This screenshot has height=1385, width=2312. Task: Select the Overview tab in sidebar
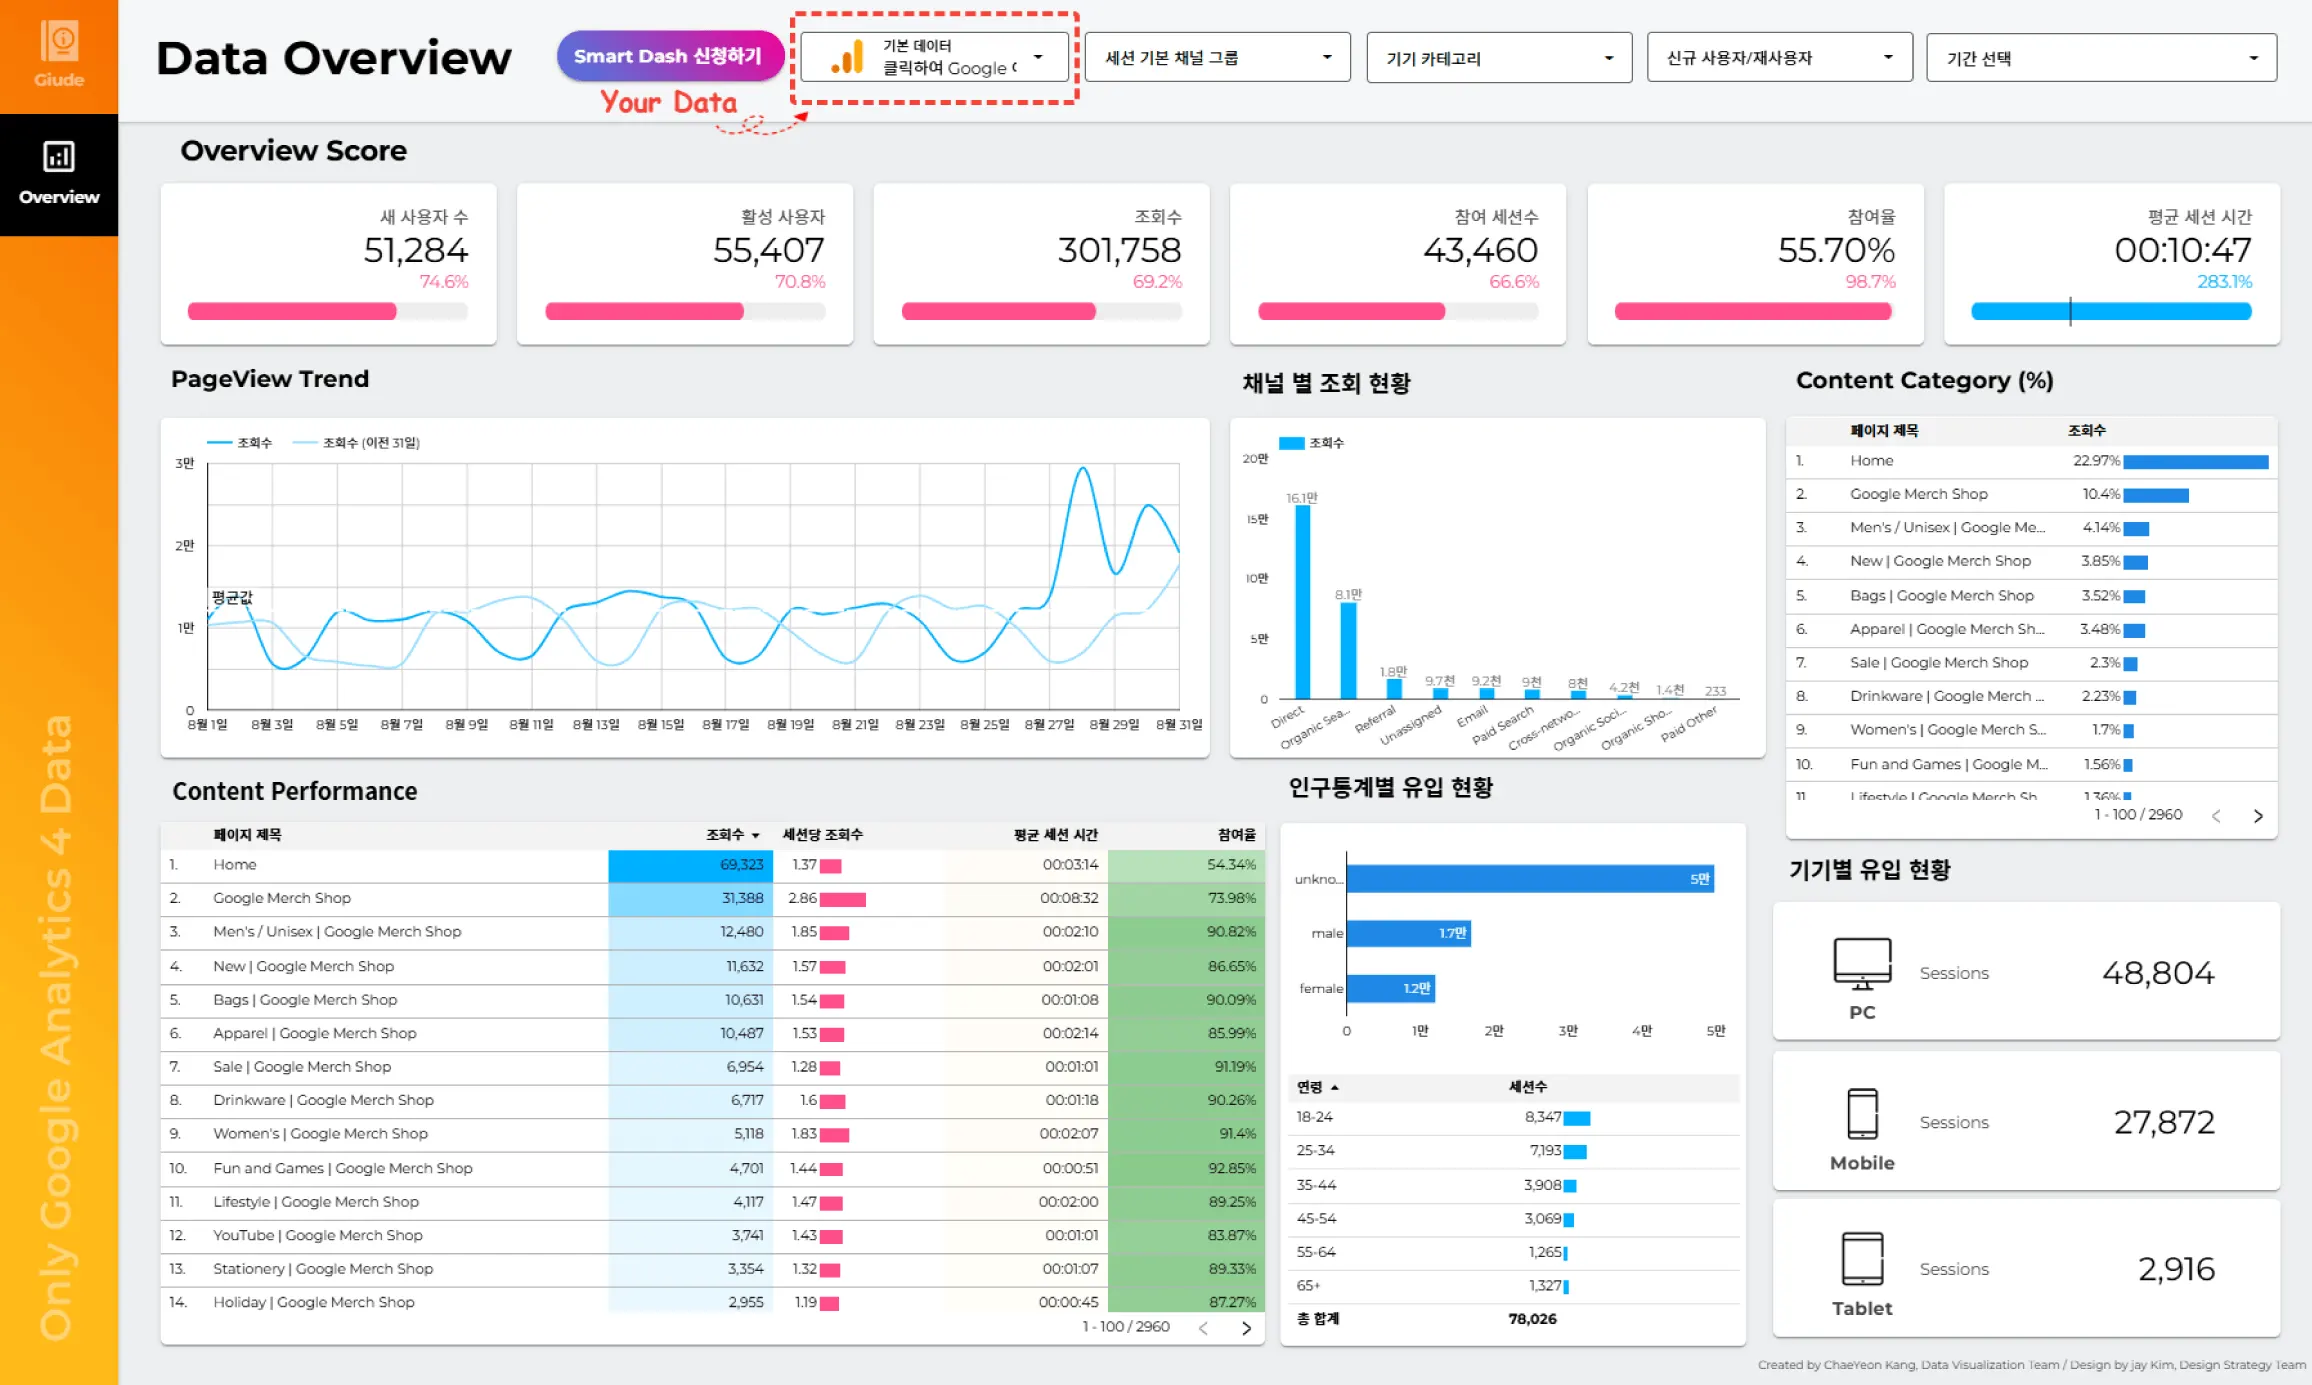59,174
